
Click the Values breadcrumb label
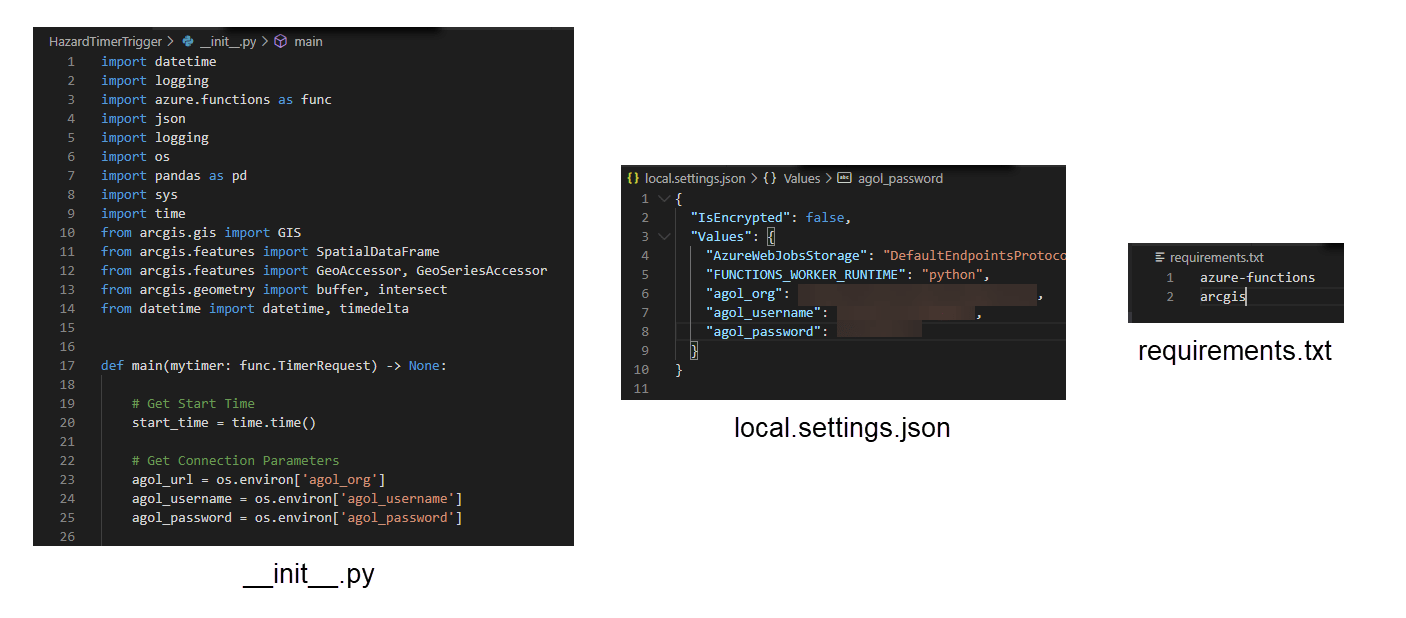click(x=801, y=179)
